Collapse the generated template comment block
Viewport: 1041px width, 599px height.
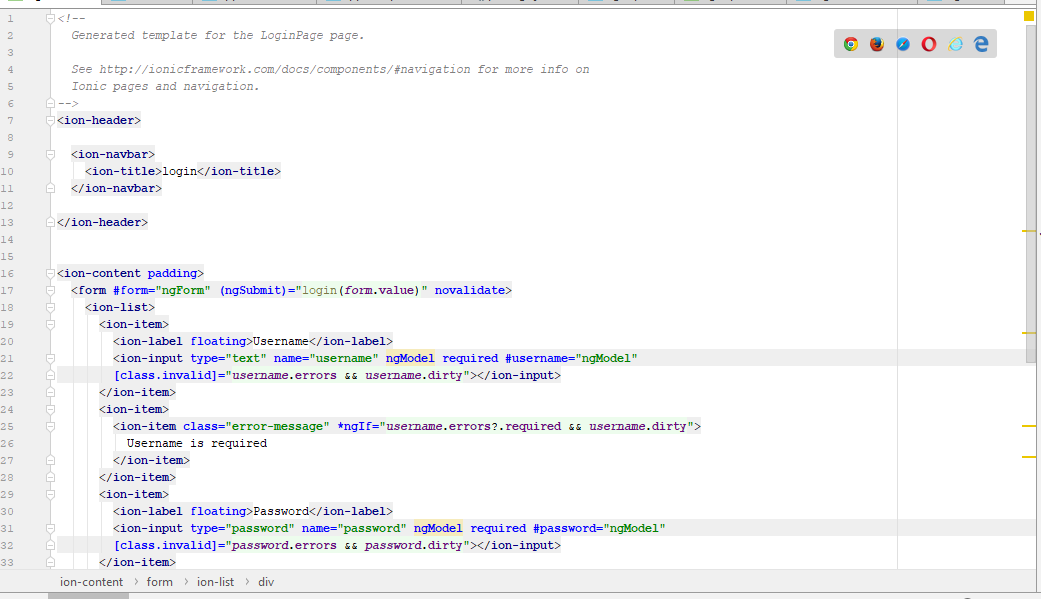tap(48, 16)
